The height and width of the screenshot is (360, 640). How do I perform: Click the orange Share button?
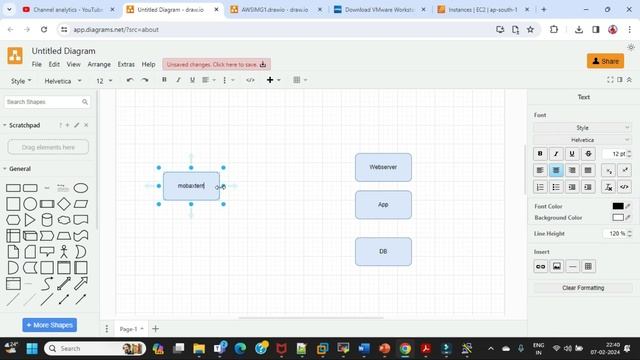pyautogui.click(x=605, y=61)
